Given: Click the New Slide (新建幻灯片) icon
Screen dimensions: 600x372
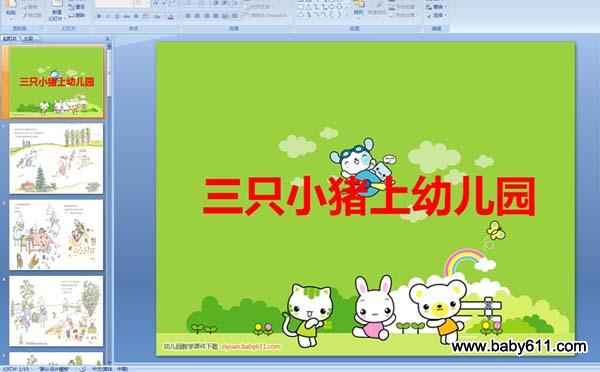Looking at the screenshot, I should 57,10.
